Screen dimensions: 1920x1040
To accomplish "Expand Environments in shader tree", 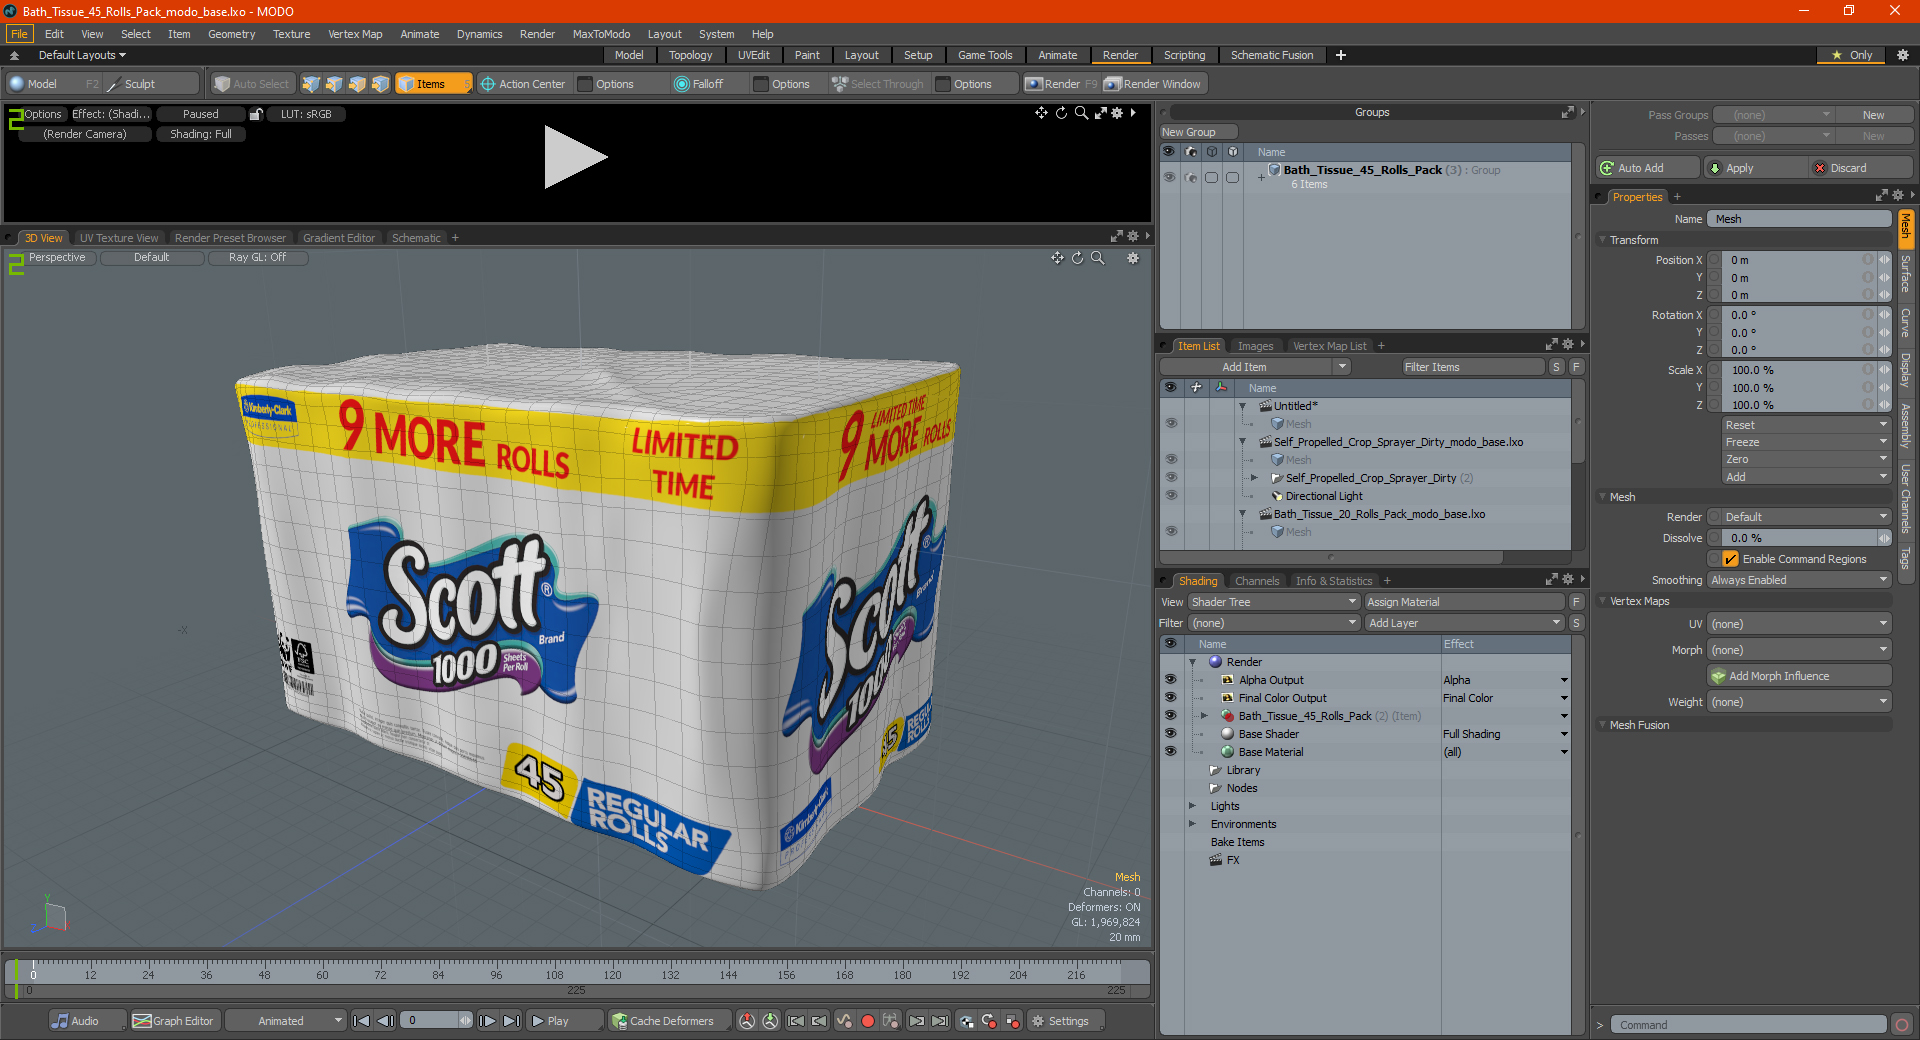I will tap(1192, 824).
